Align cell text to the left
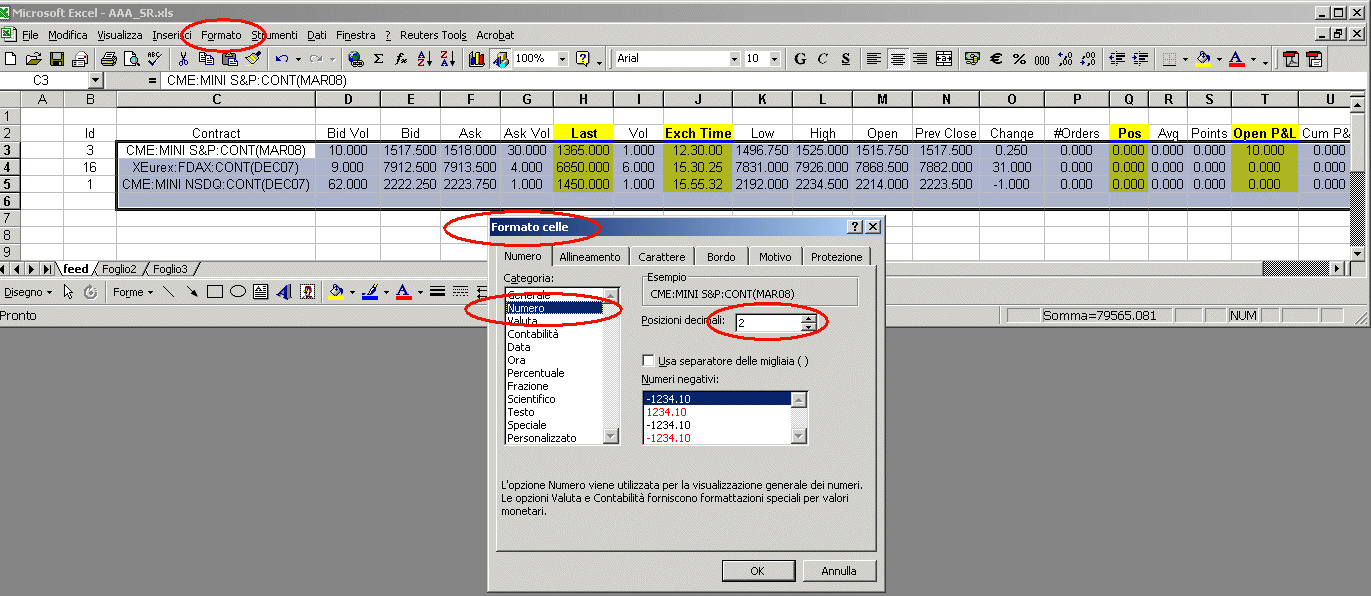This screenshot has width=1371, height=596. tap(874, 59)
